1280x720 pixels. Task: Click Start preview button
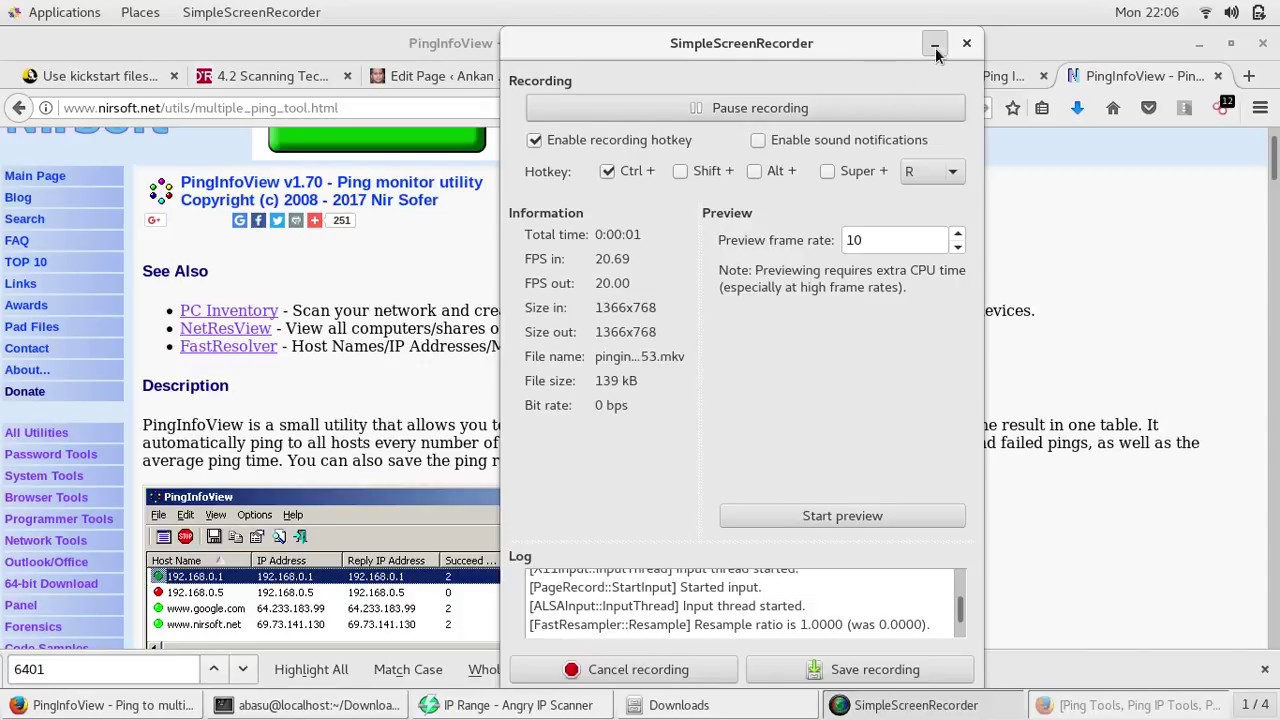coord(842,516)
